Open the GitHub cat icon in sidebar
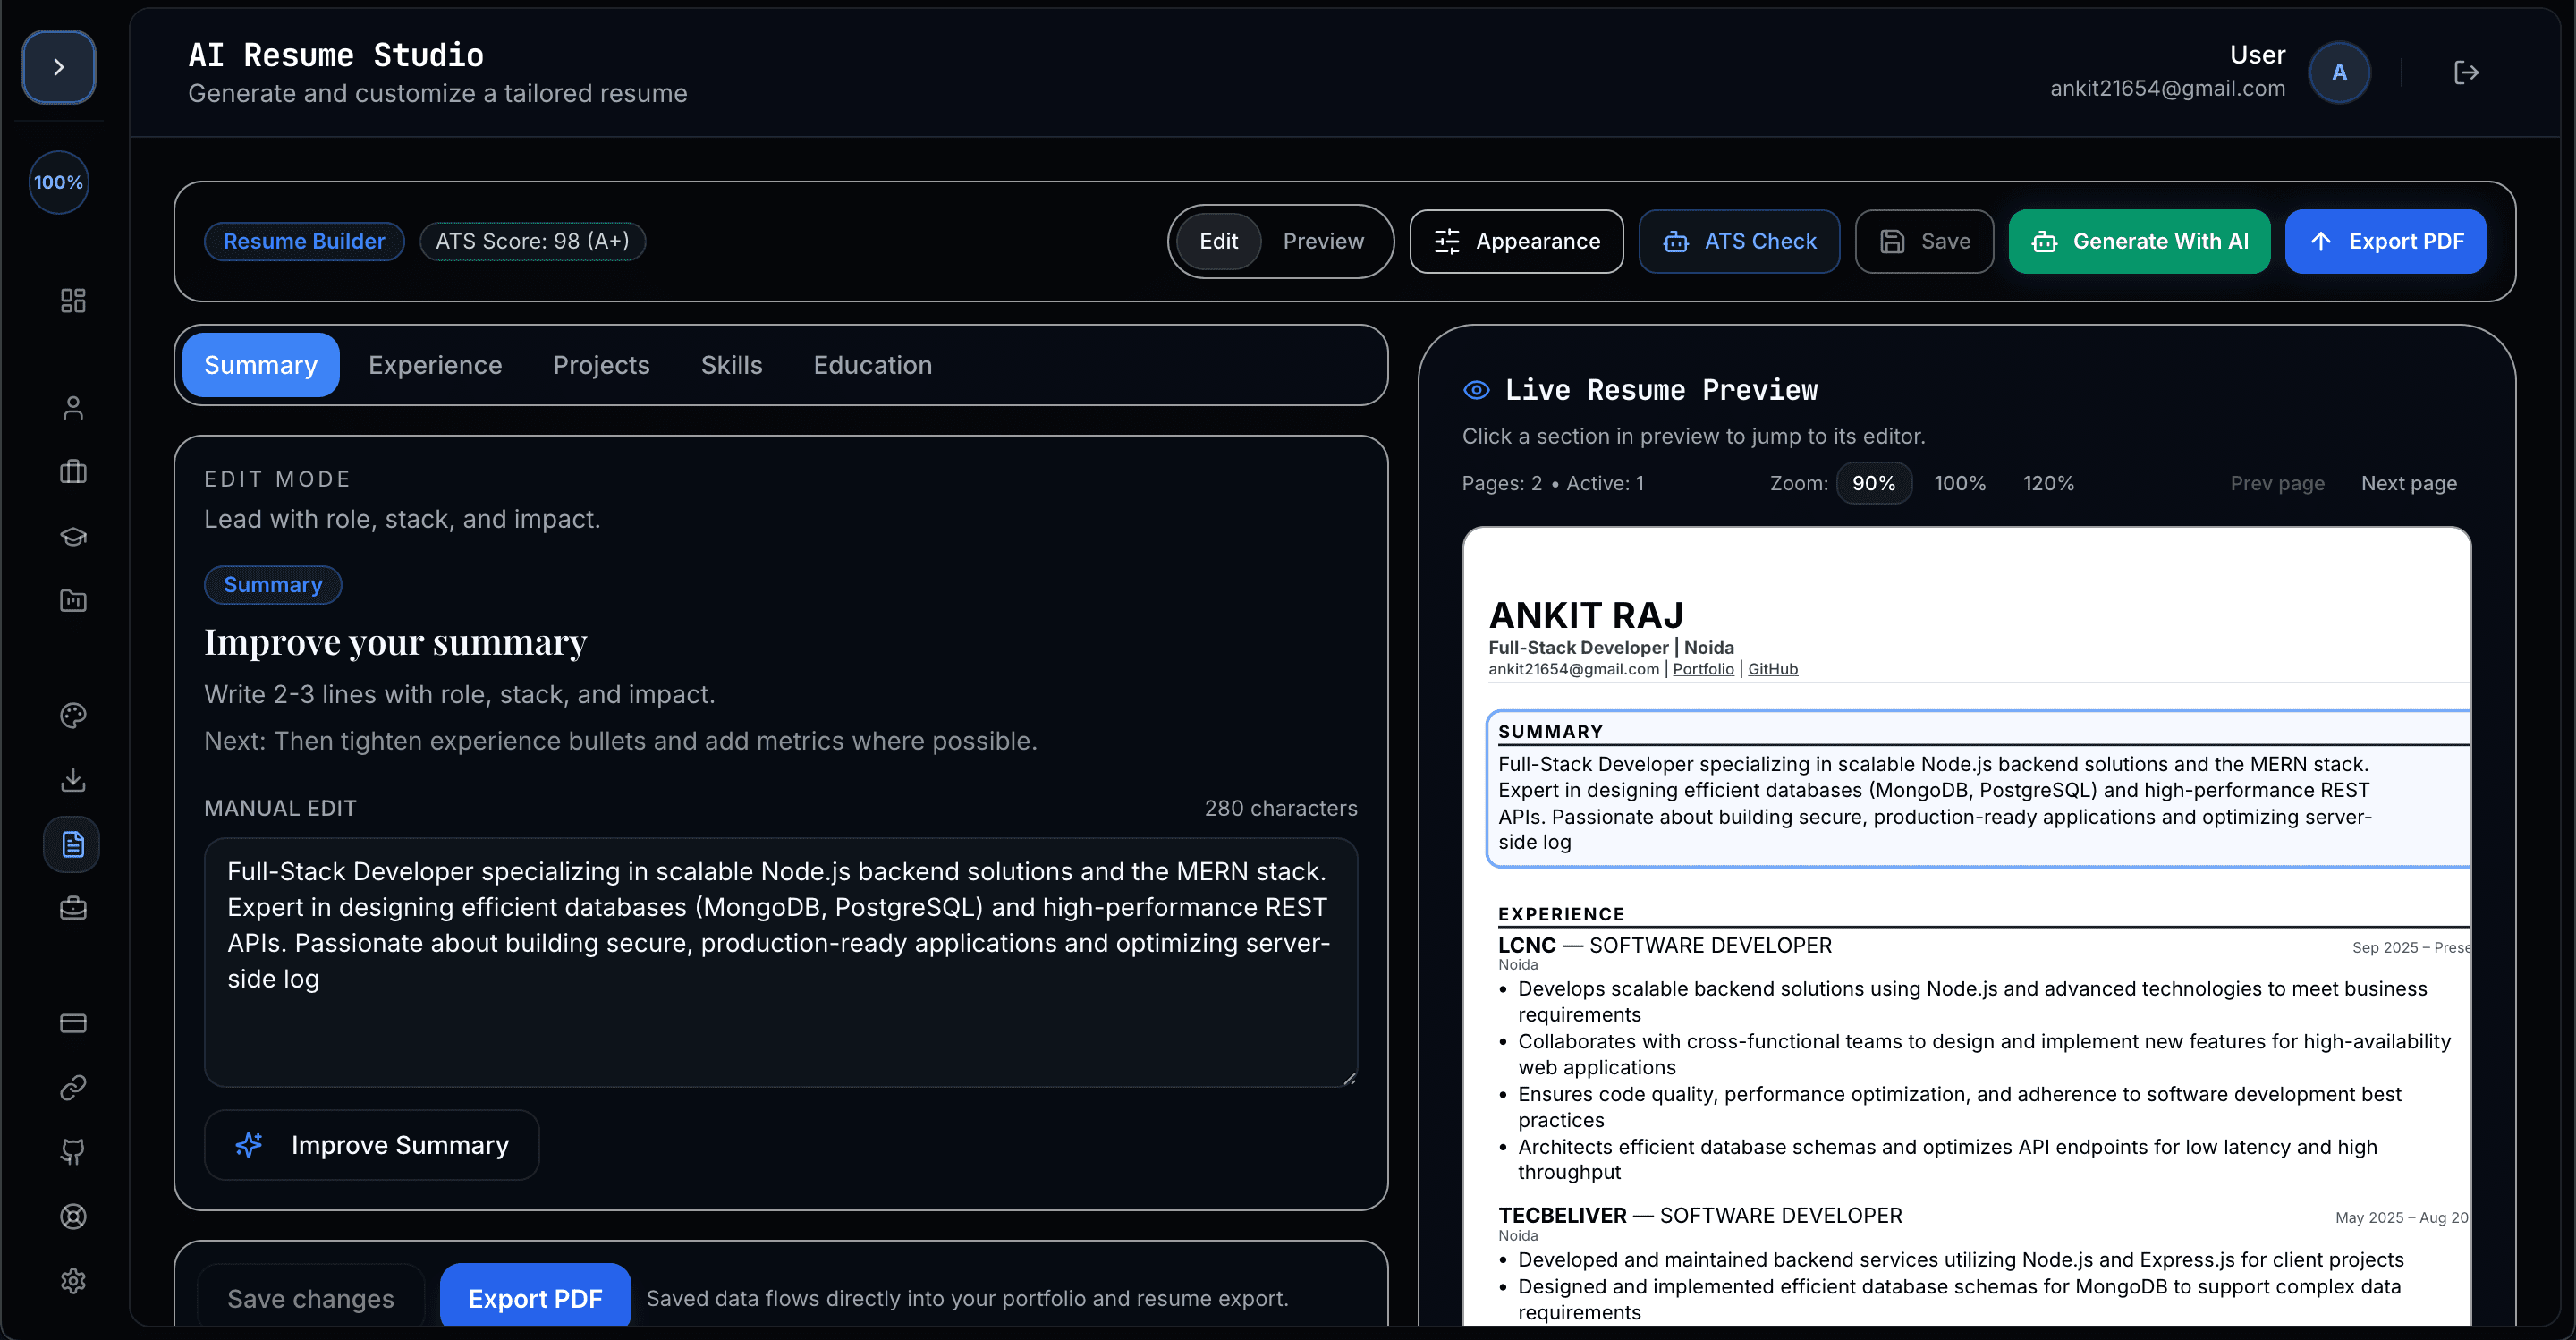The height and width of the screenshot is (1340, 2576). pos(73,1152)
